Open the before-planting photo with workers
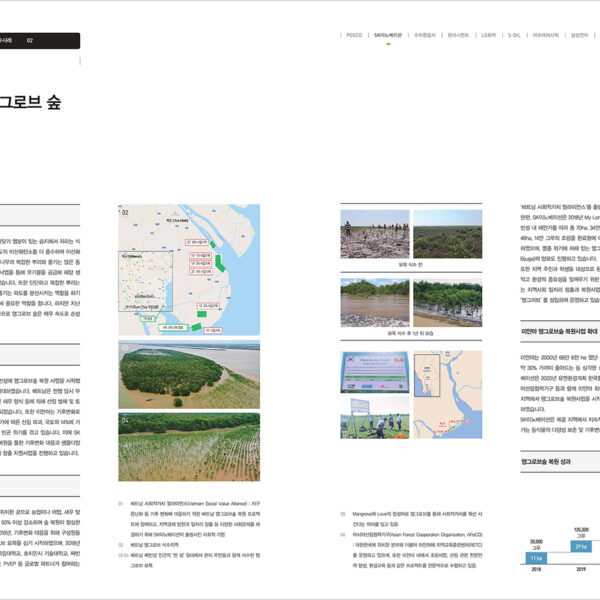The width and height of the screenshot is (600, 600). [375, 233]
